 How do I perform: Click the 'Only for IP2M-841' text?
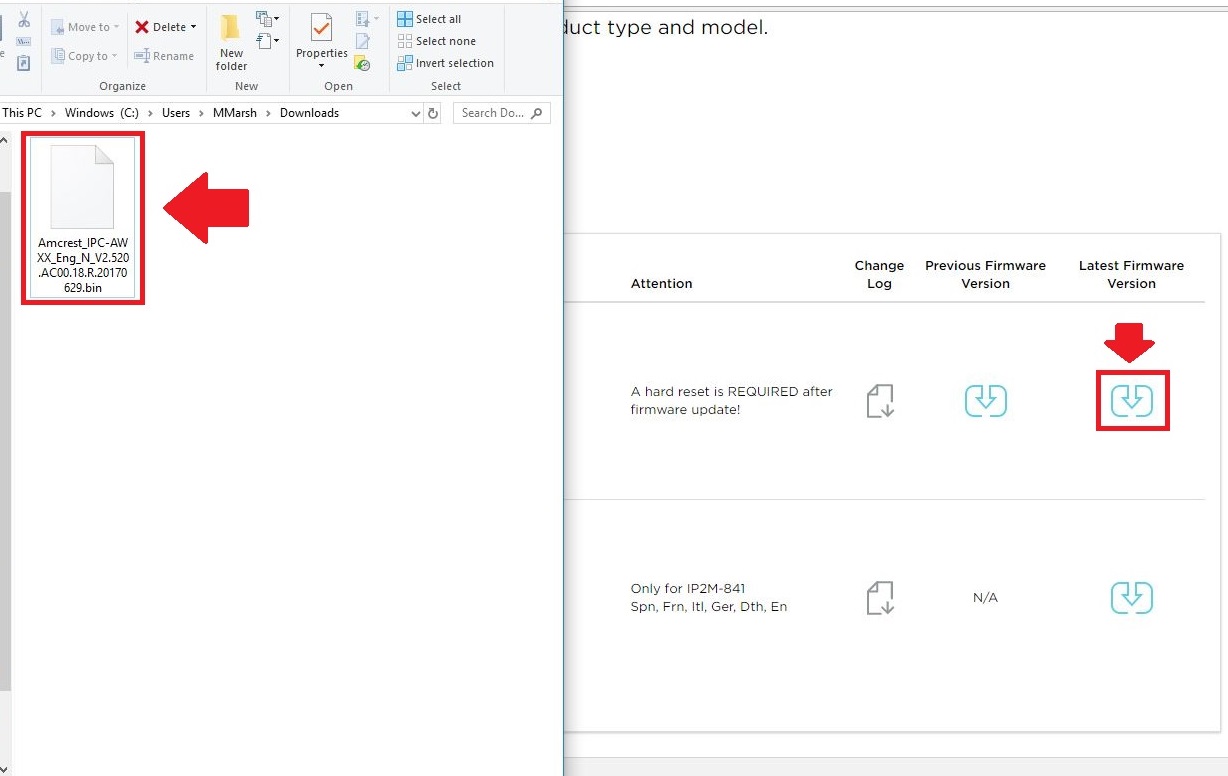pos(688,588)
